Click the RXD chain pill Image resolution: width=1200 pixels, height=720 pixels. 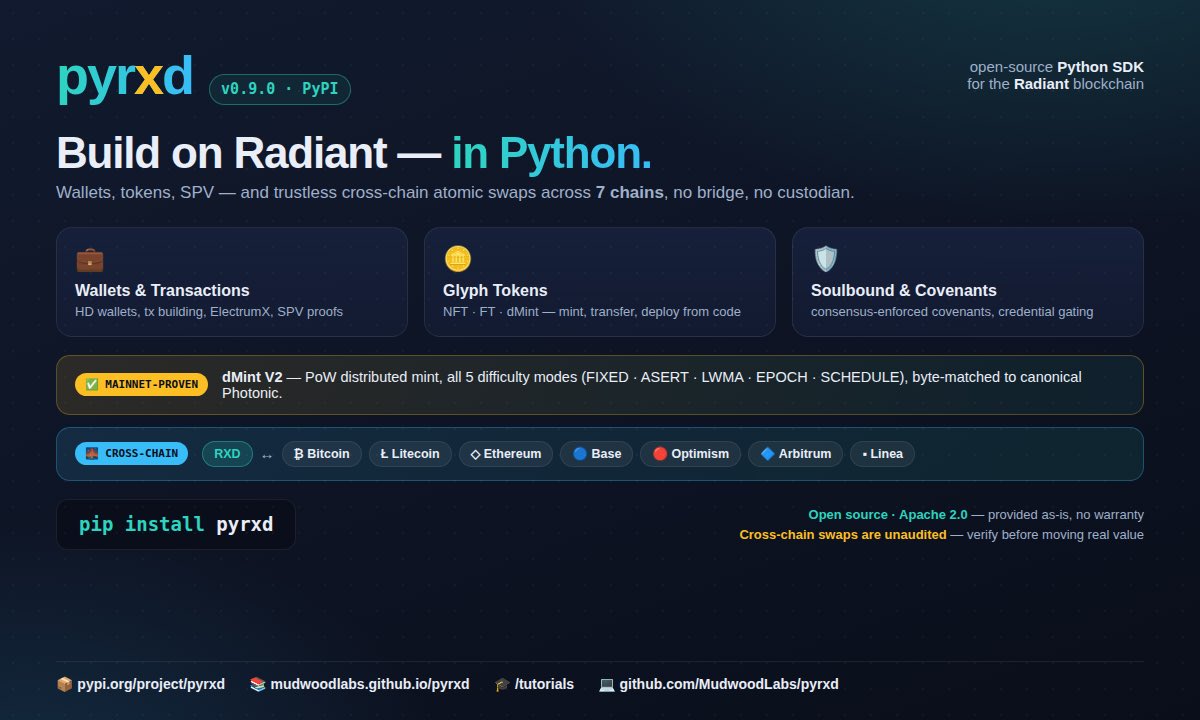coord(227,454)
